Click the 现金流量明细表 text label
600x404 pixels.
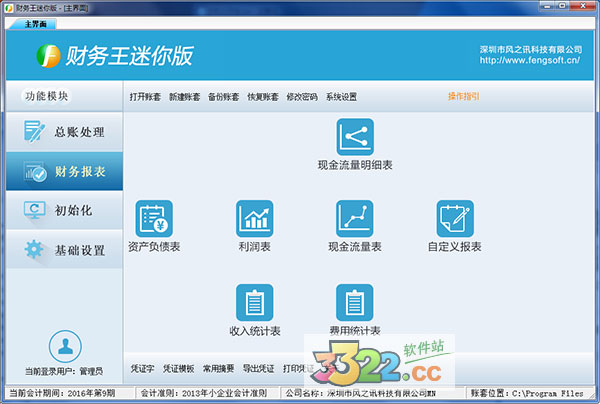355,165
